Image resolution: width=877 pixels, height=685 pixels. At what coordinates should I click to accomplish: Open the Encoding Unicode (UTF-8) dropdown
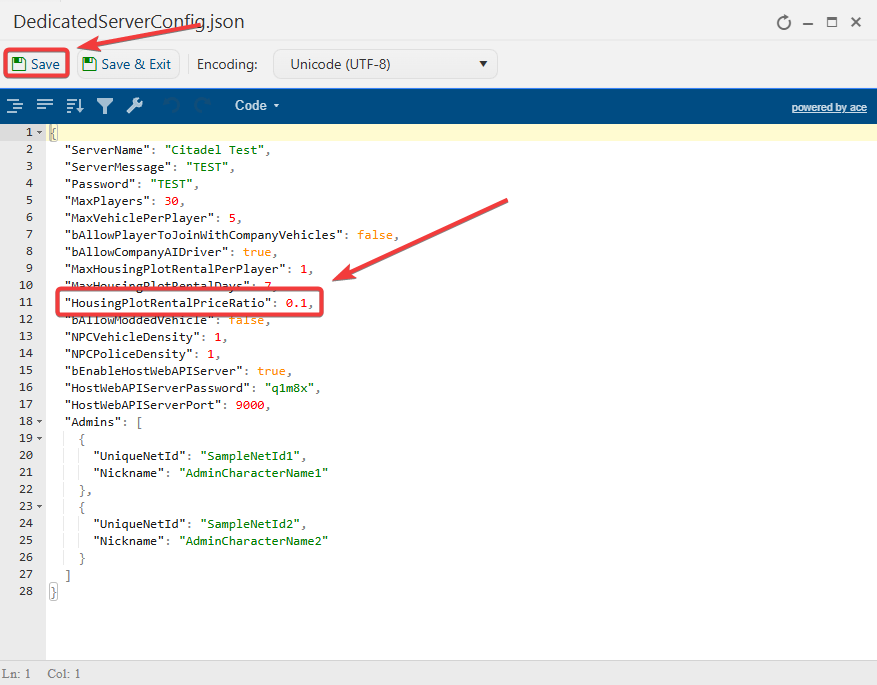385,64
